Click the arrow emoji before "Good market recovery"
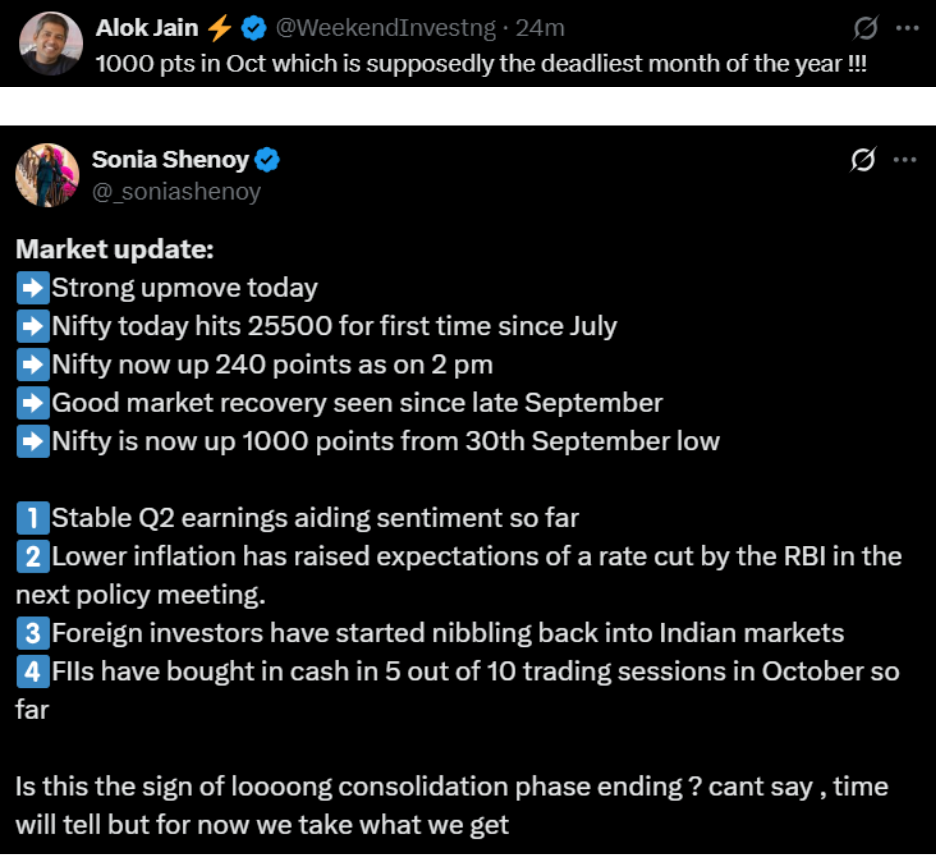Screen dimensions: 936x855 (32, 403)
